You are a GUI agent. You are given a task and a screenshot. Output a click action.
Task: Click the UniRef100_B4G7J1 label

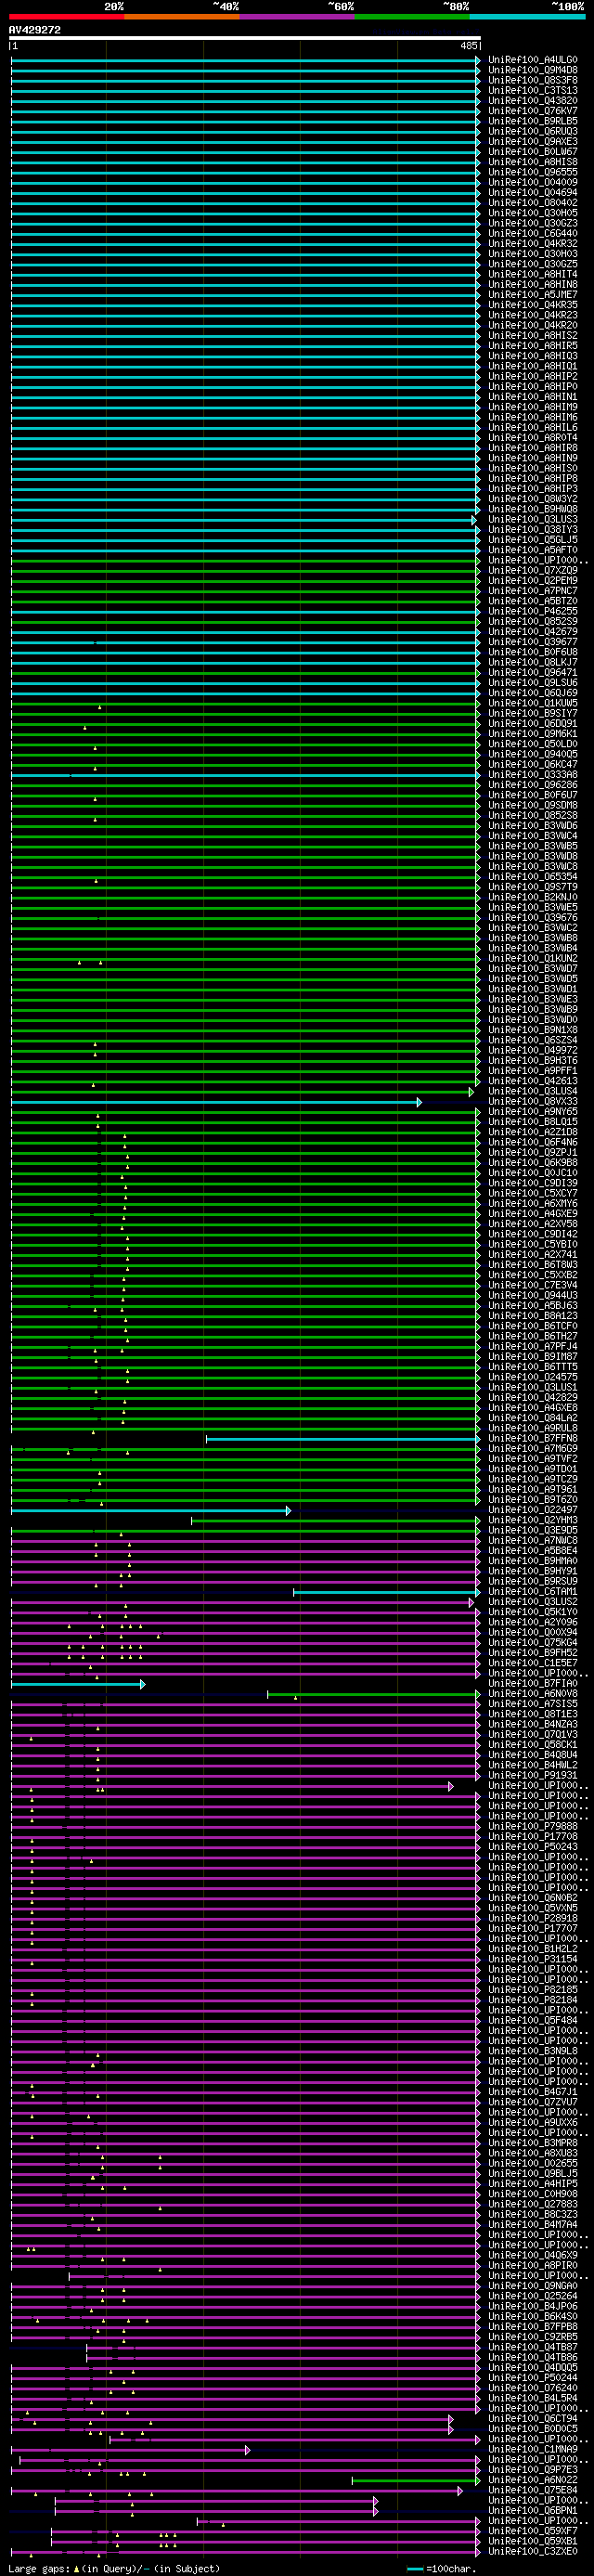tap(533, 2092)
